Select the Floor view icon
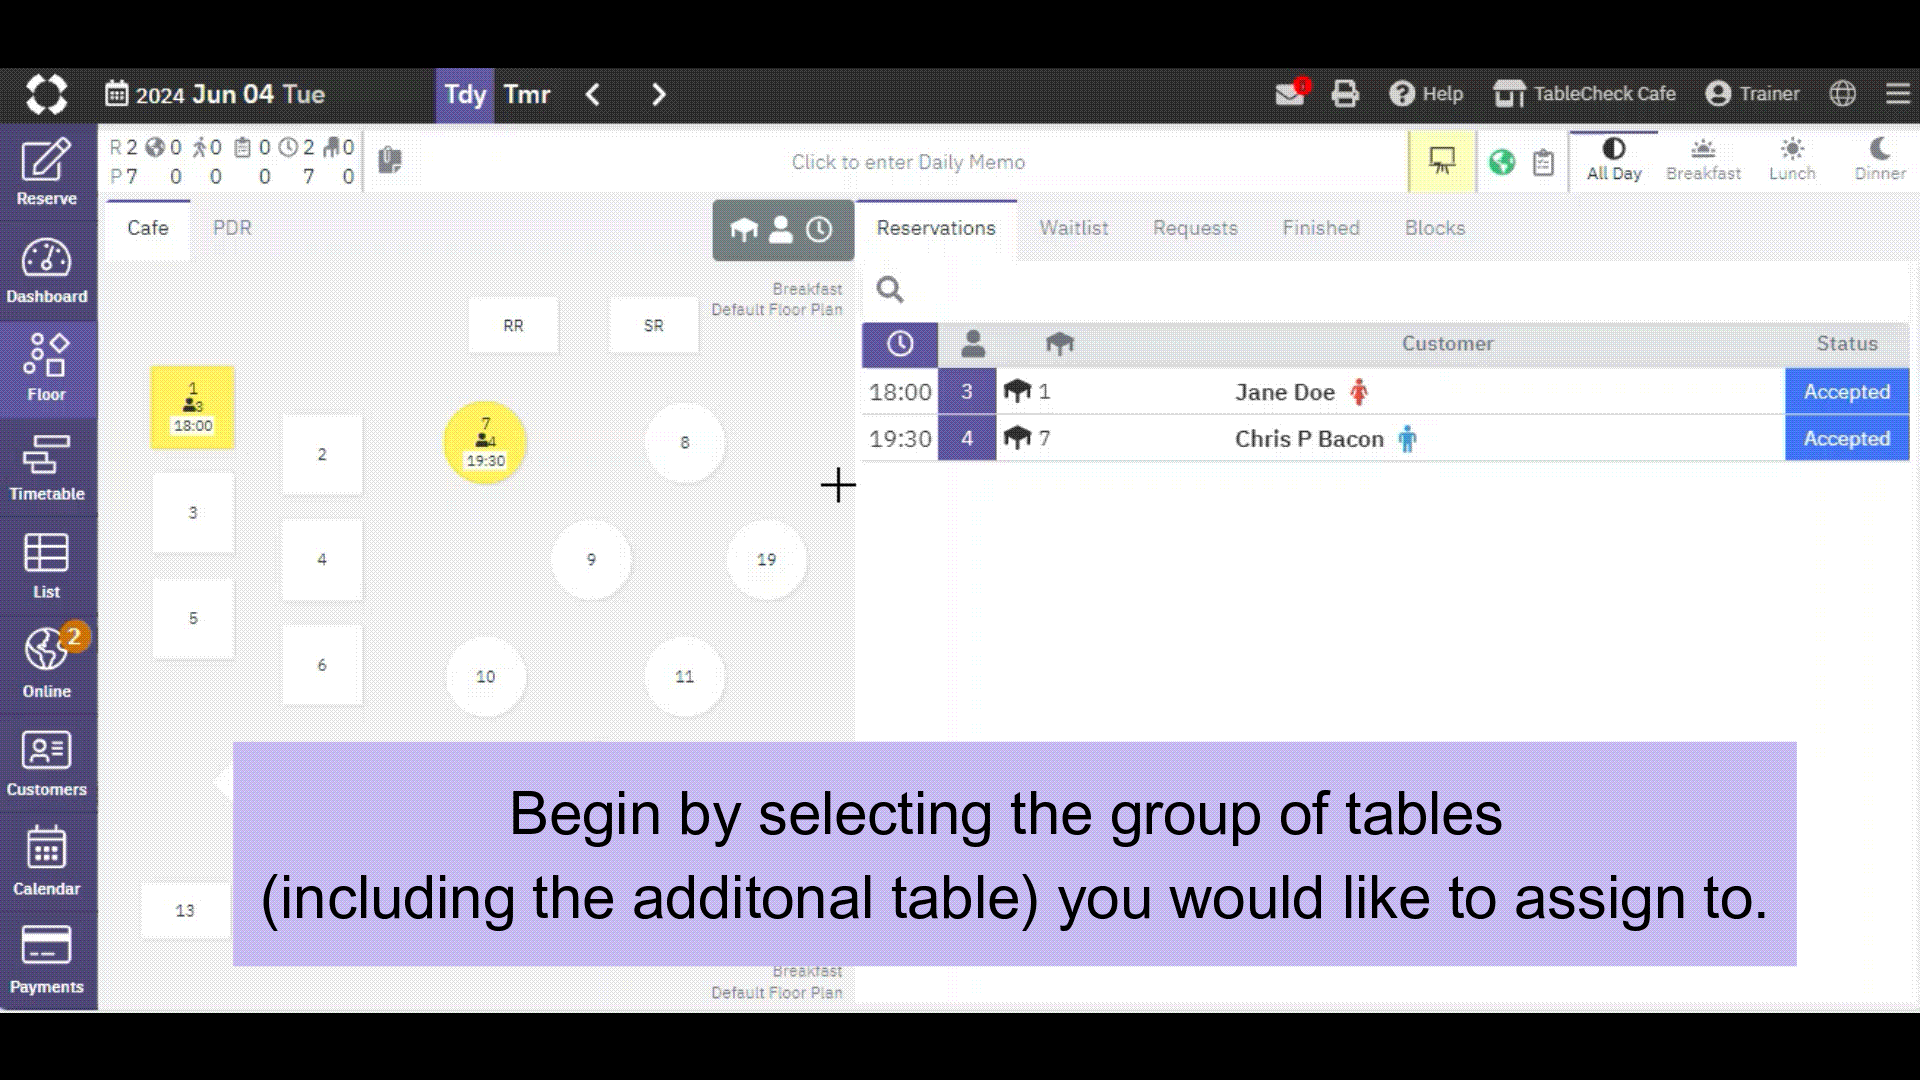Screen dimensions: 1920x1080 [47, 369]
